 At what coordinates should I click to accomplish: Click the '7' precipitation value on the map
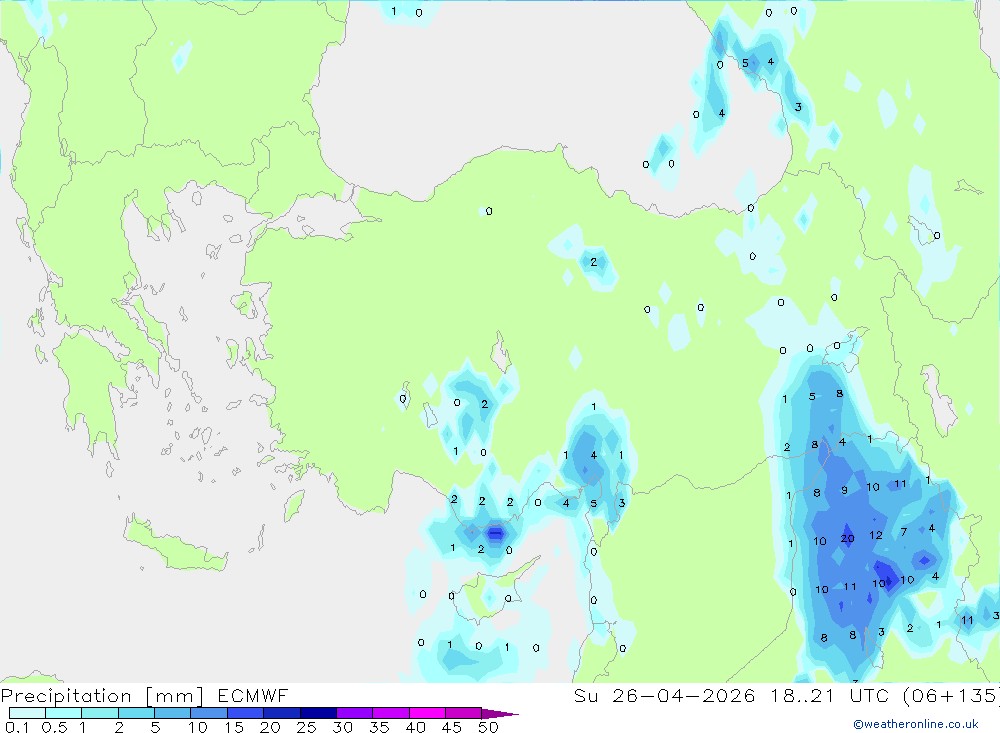point(904,531)
